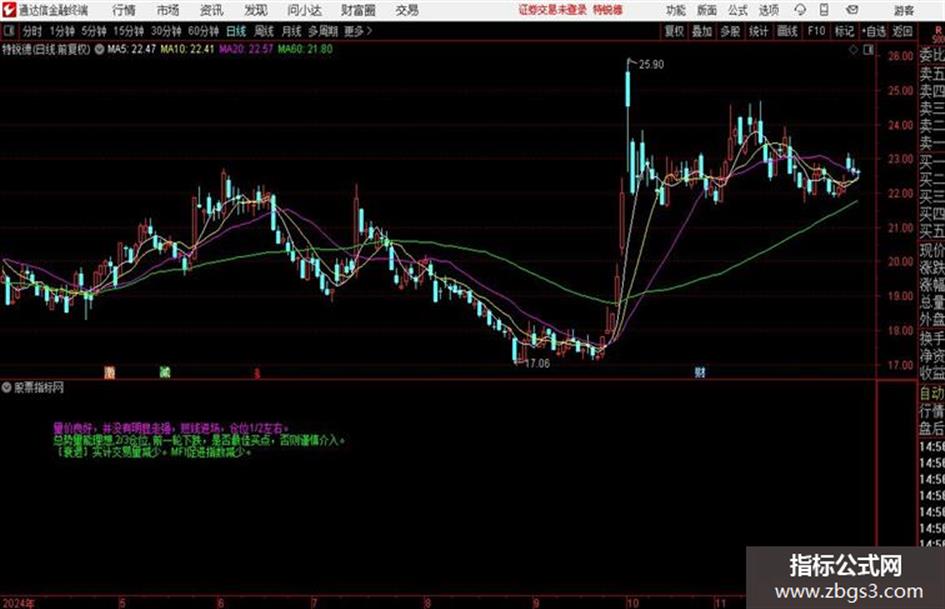
Task: Click the 复权 button
Action: pyautogui.click(x=674, y=31)
